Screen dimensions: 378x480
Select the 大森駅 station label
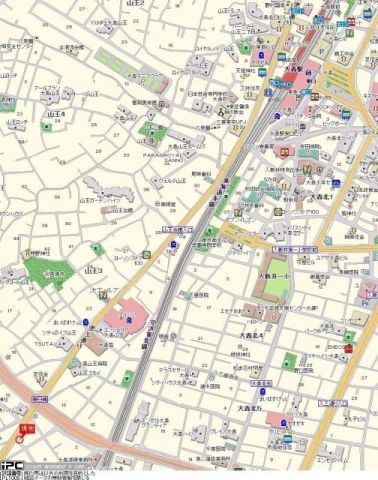click(294, 70)
